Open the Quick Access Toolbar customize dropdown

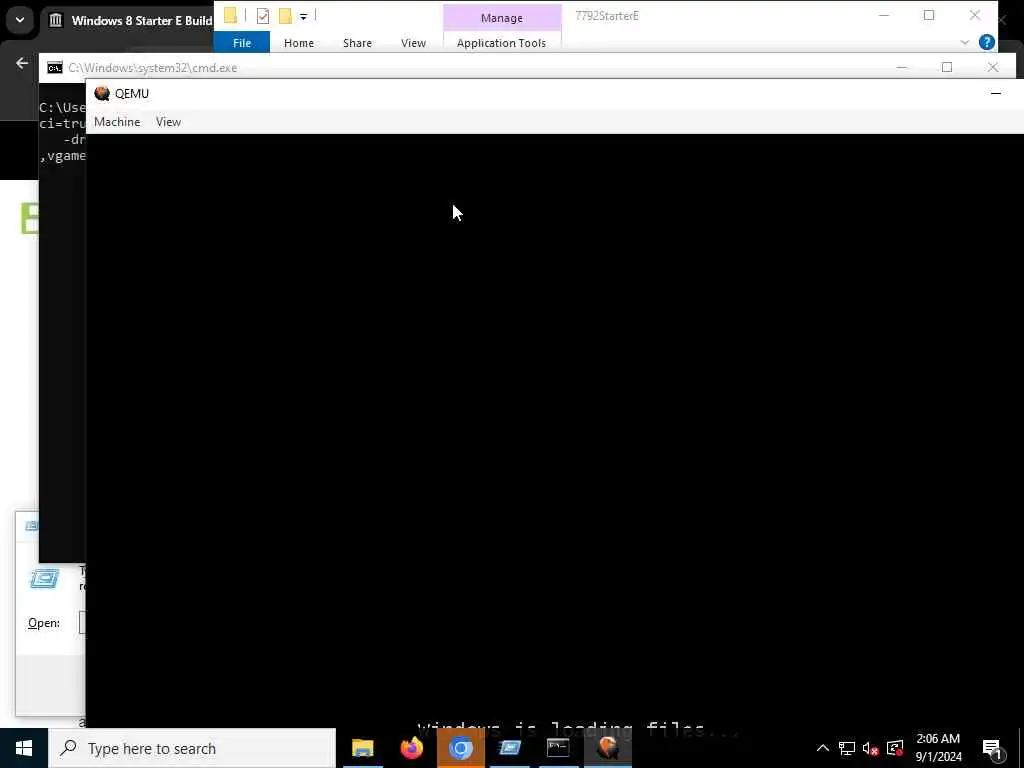(x=303, y=16)
